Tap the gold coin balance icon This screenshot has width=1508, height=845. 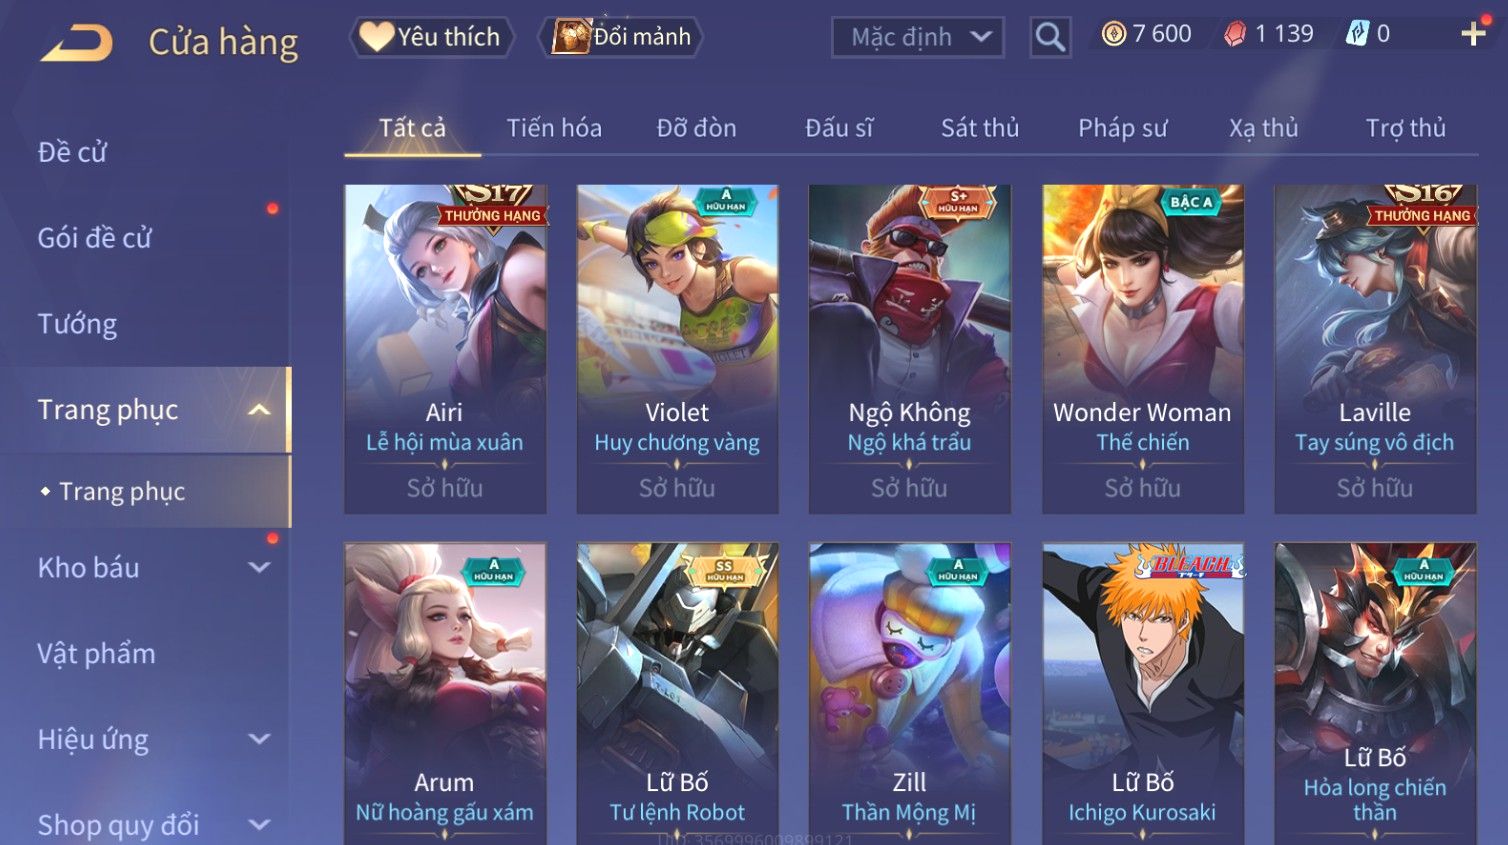(1113, 34)
